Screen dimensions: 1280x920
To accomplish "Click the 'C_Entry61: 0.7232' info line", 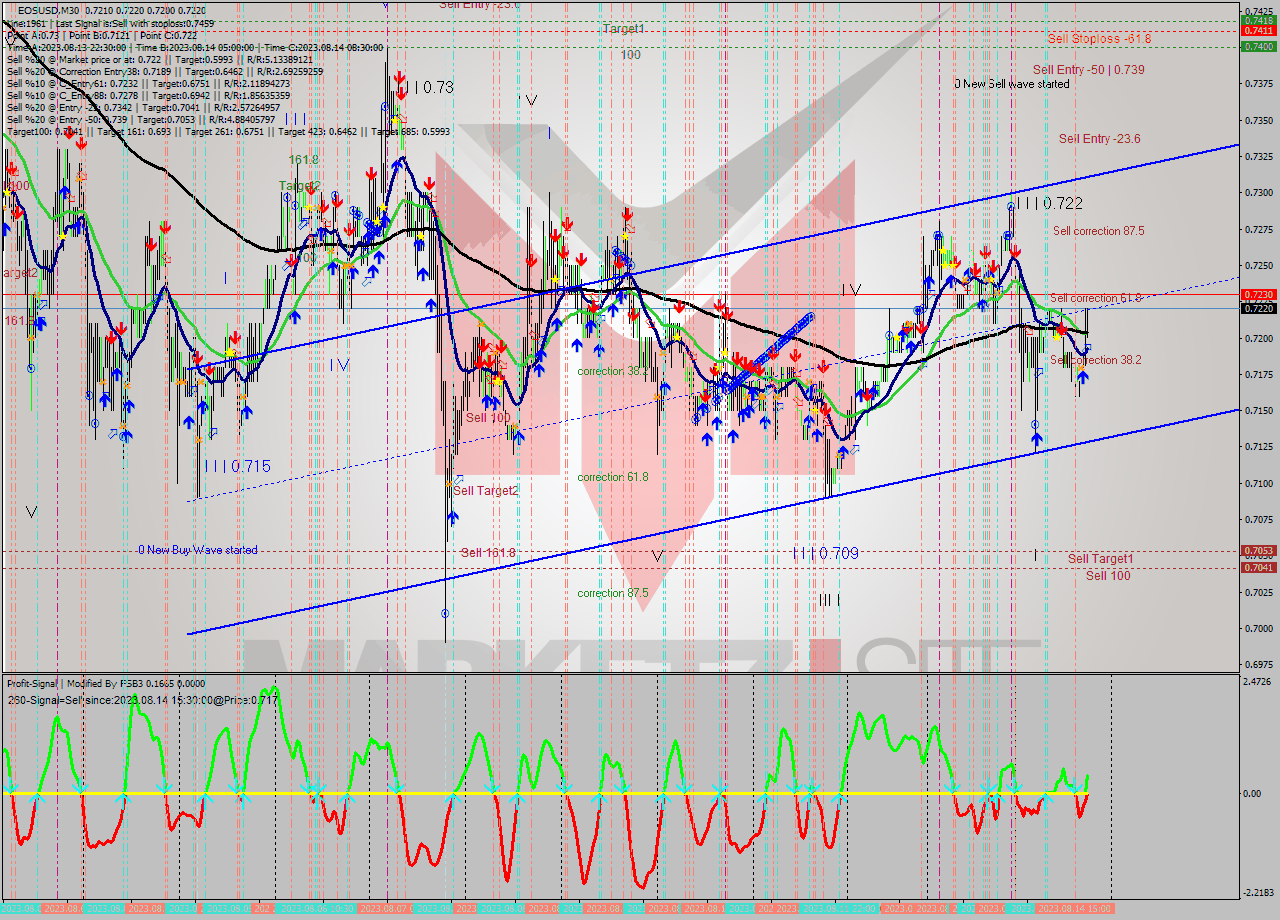I will (149, 83).
